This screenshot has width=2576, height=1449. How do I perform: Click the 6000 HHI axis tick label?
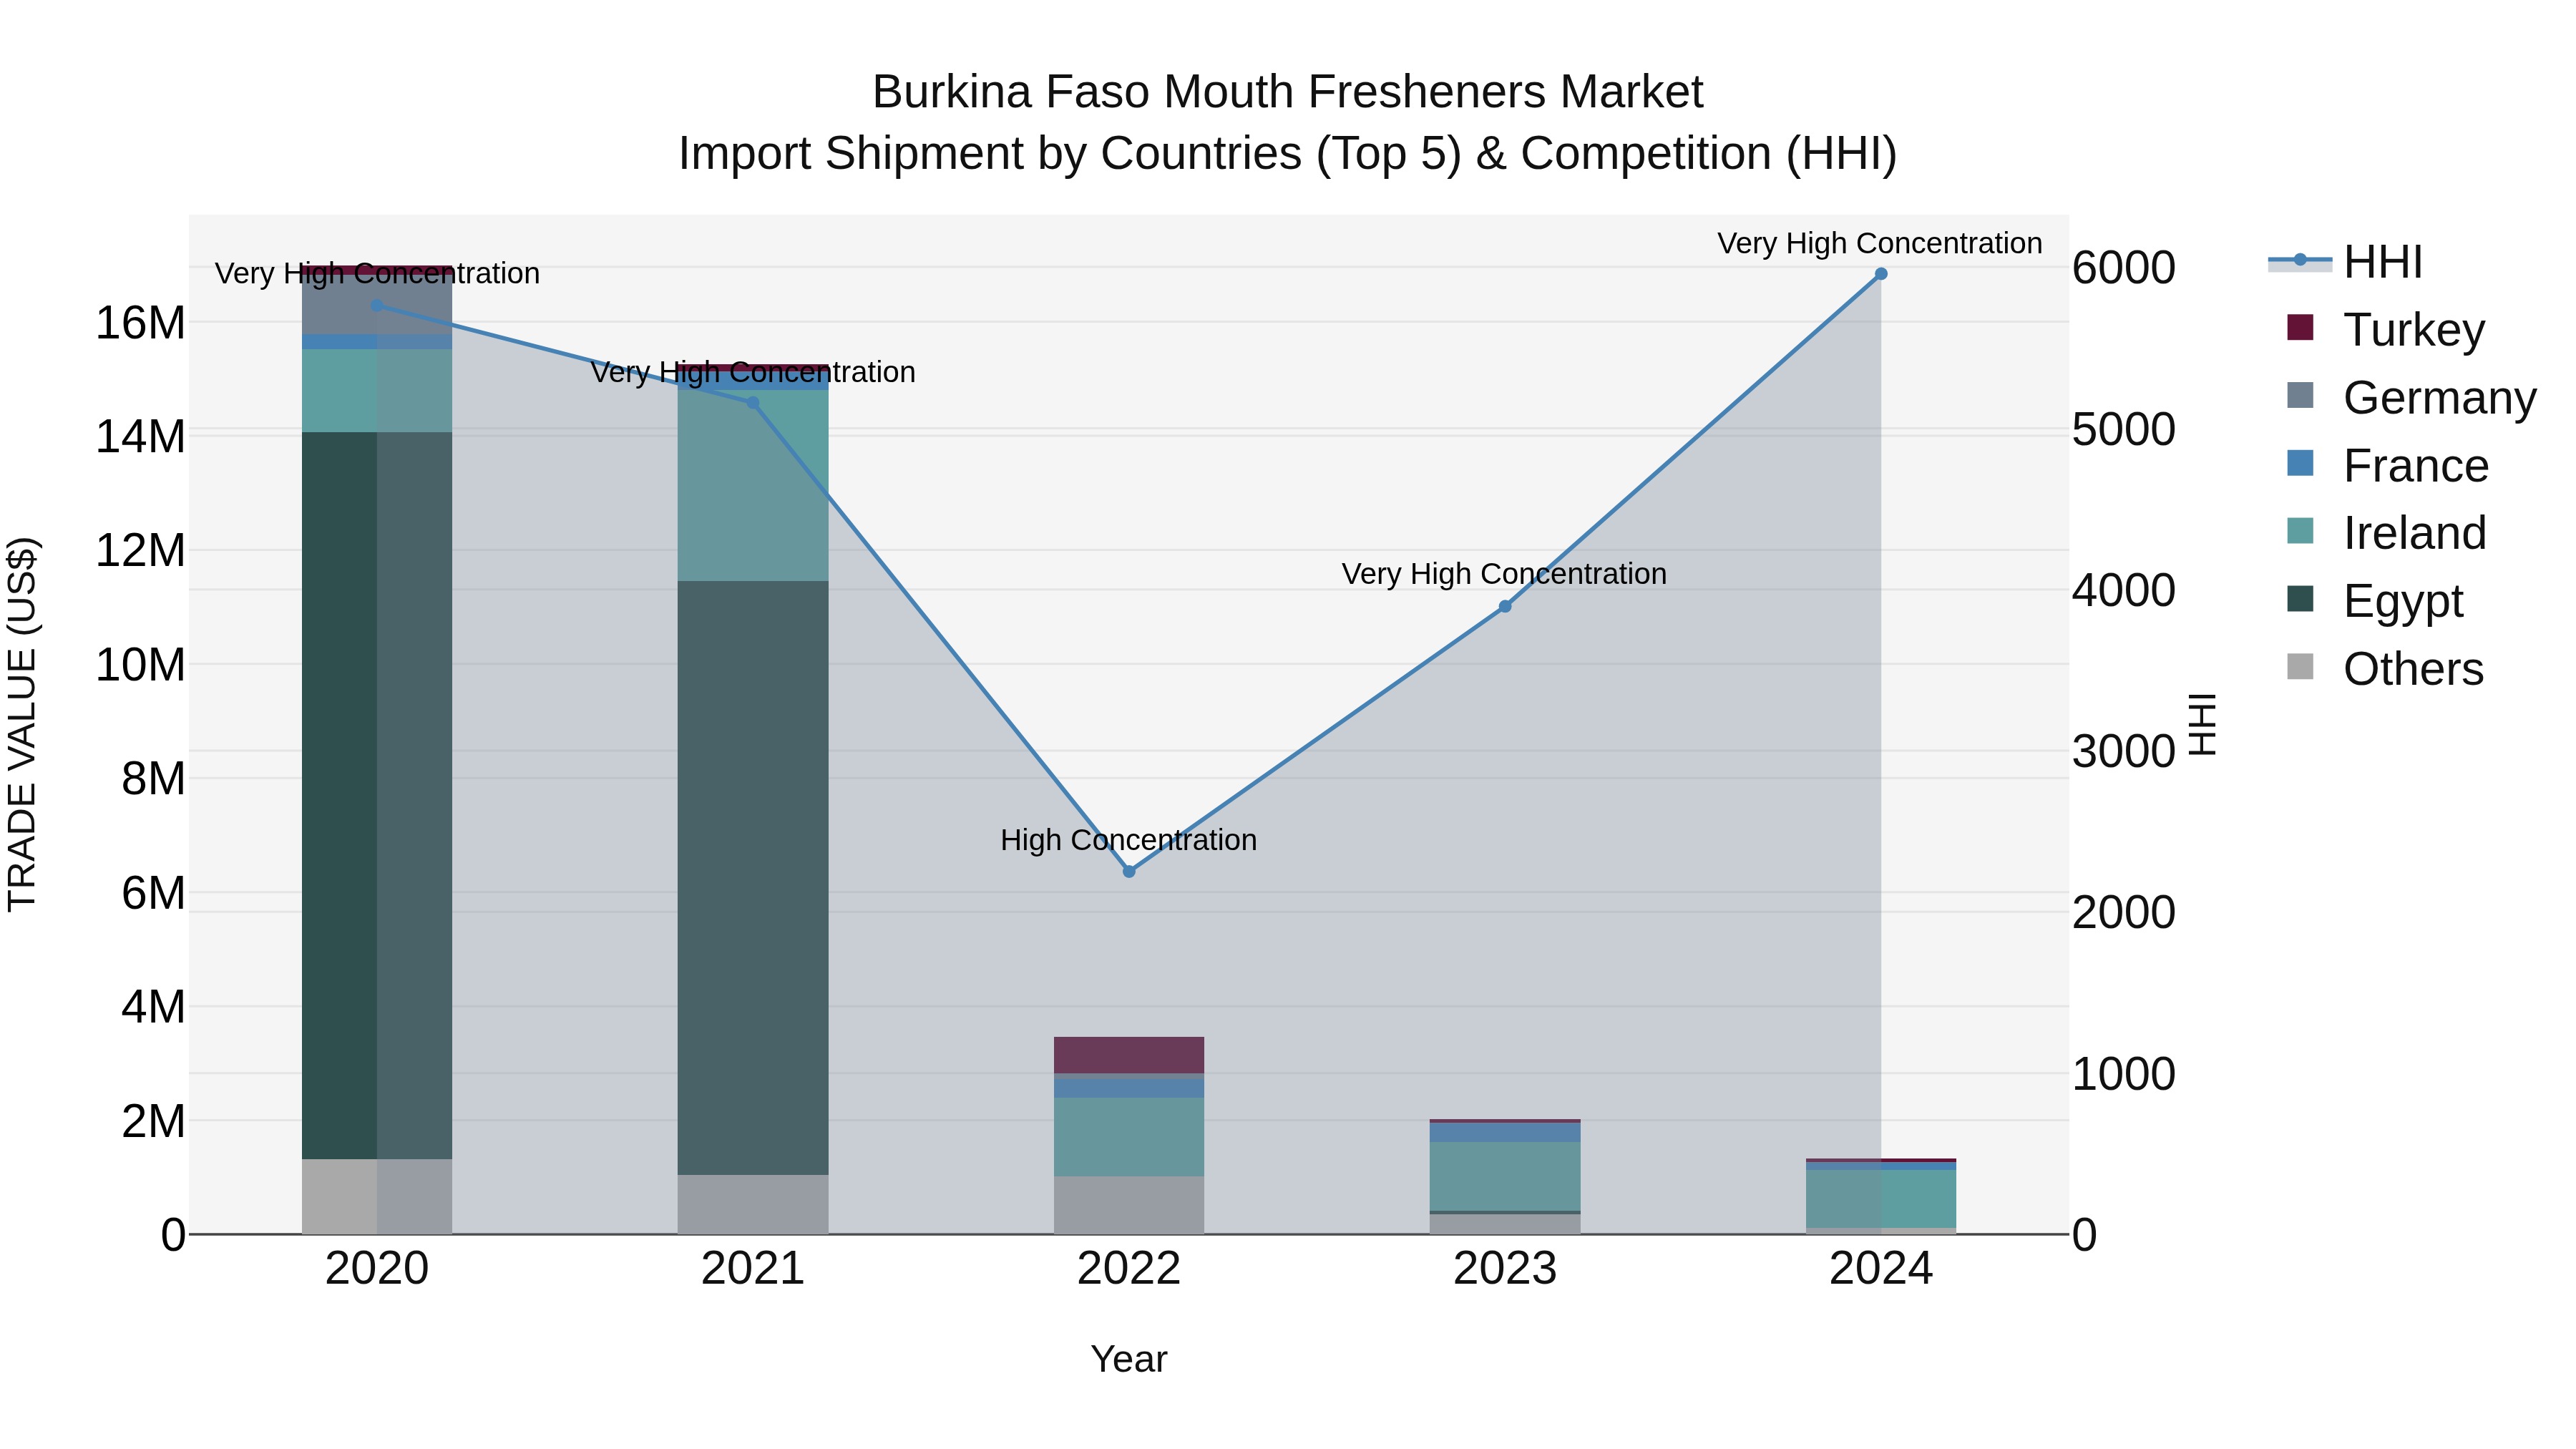[x=2124, y=268]
